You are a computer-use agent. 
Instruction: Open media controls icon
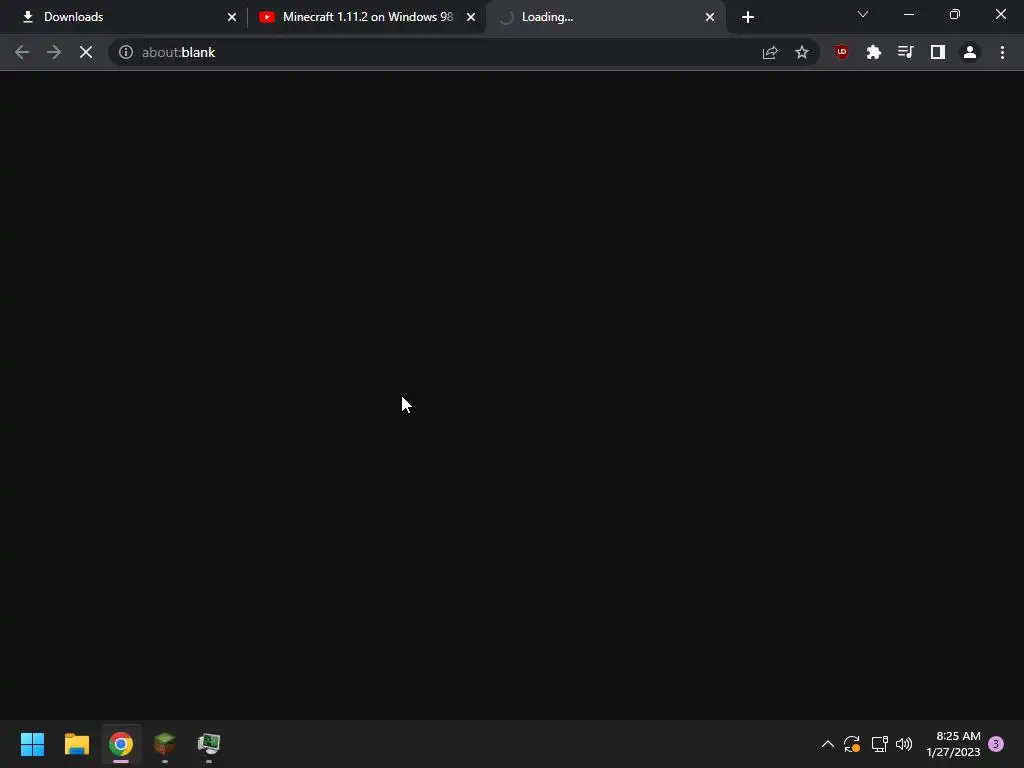coord(905,52)
